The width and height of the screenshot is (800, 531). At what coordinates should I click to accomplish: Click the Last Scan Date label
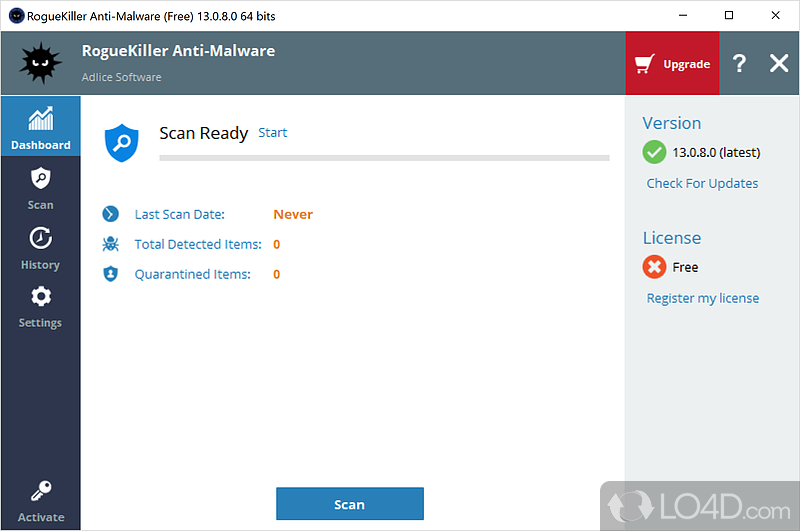pos(180,214)
